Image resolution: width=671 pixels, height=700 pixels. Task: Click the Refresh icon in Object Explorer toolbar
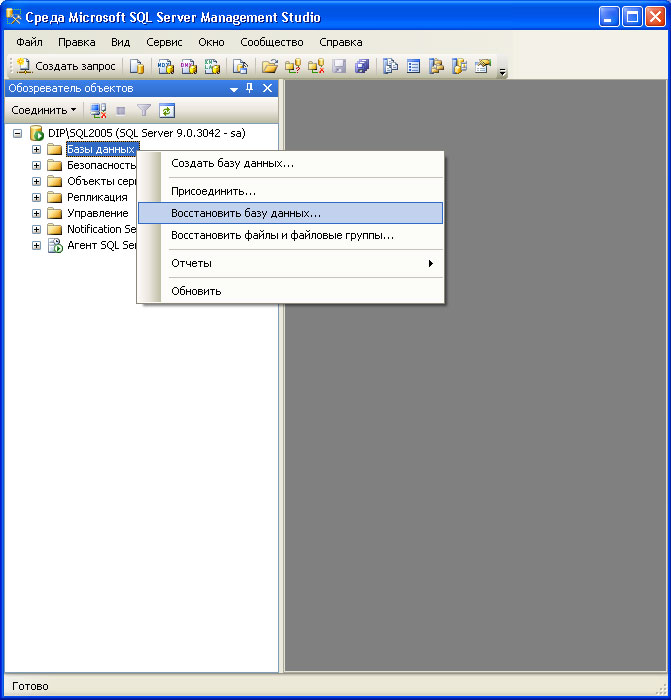(167, 110)
